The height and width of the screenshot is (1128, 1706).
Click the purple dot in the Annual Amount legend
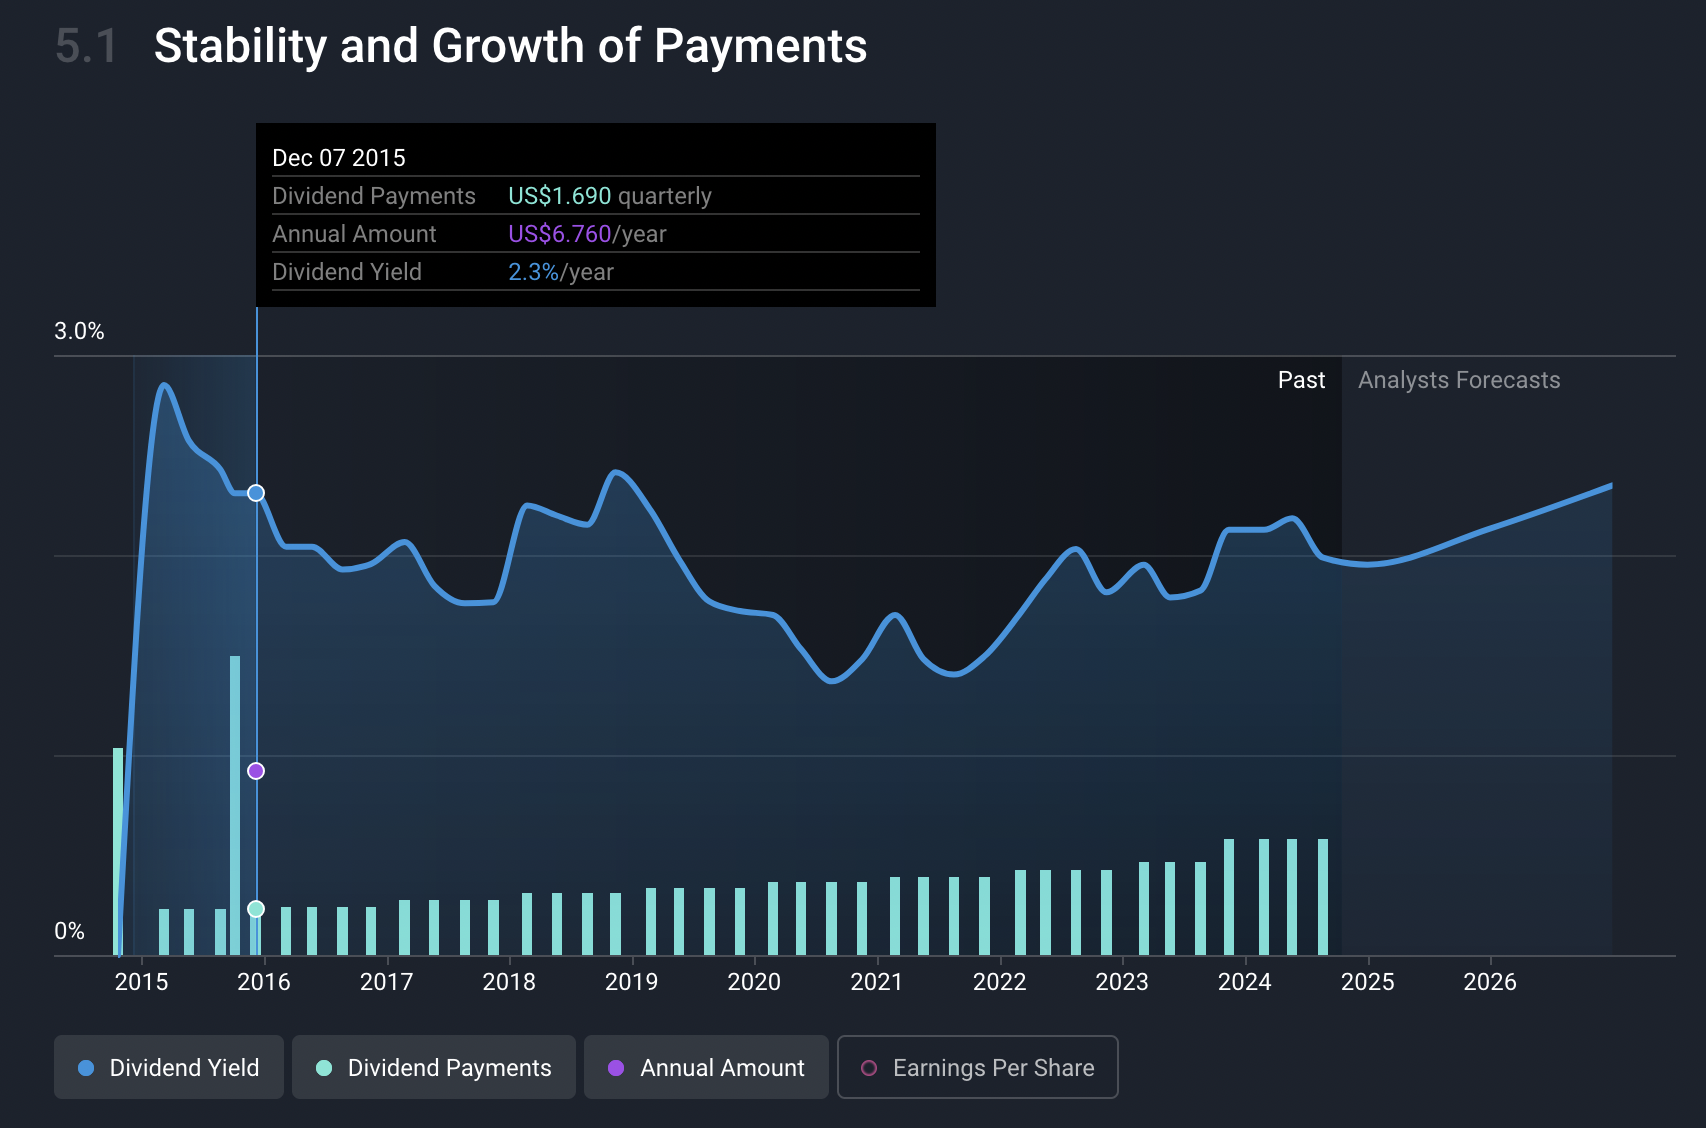(616, 1068)
